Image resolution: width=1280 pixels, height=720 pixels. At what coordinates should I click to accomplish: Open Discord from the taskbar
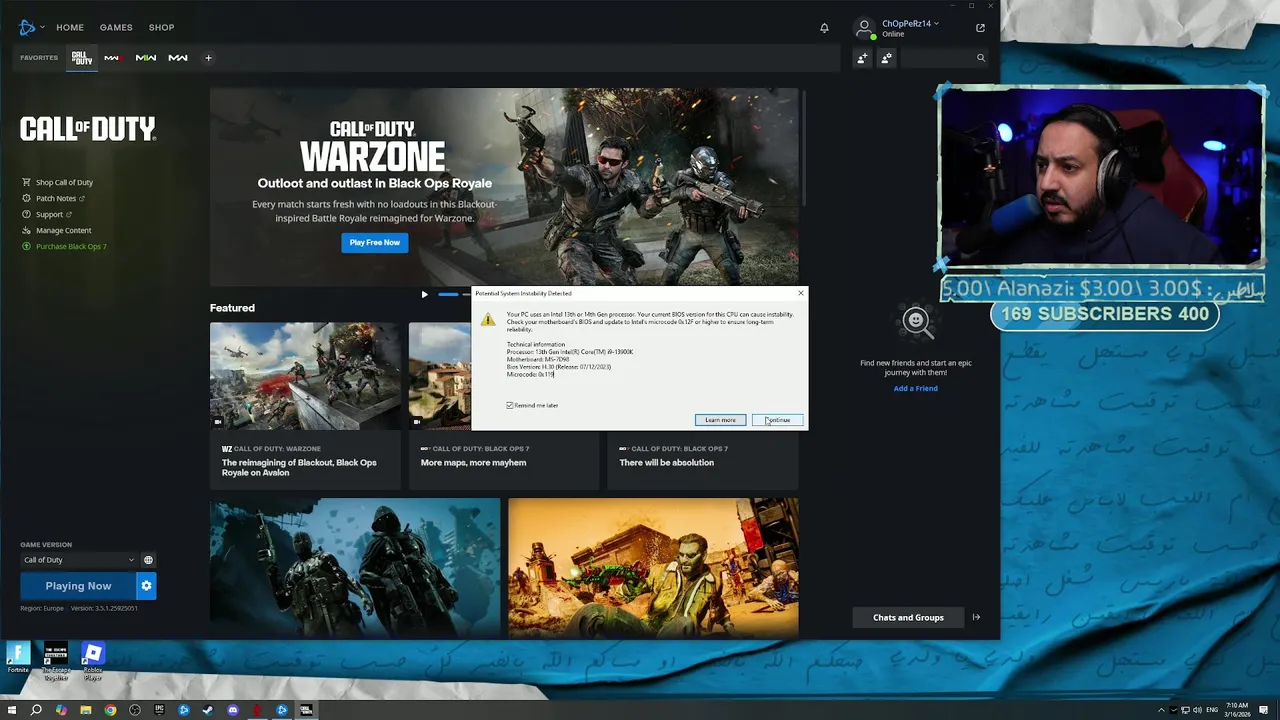point(233,710)
